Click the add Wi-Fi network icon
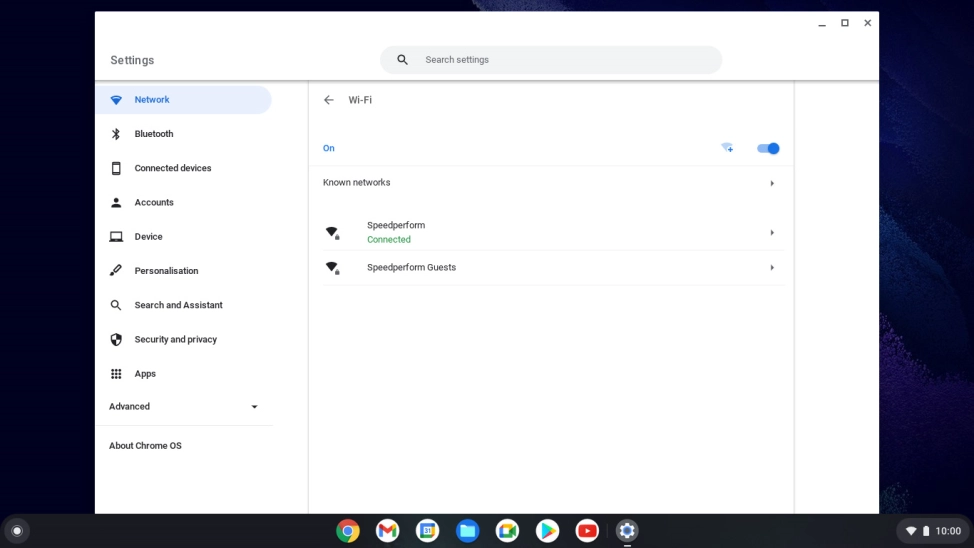This screenshot has width=974, height=548. [727, 148]
